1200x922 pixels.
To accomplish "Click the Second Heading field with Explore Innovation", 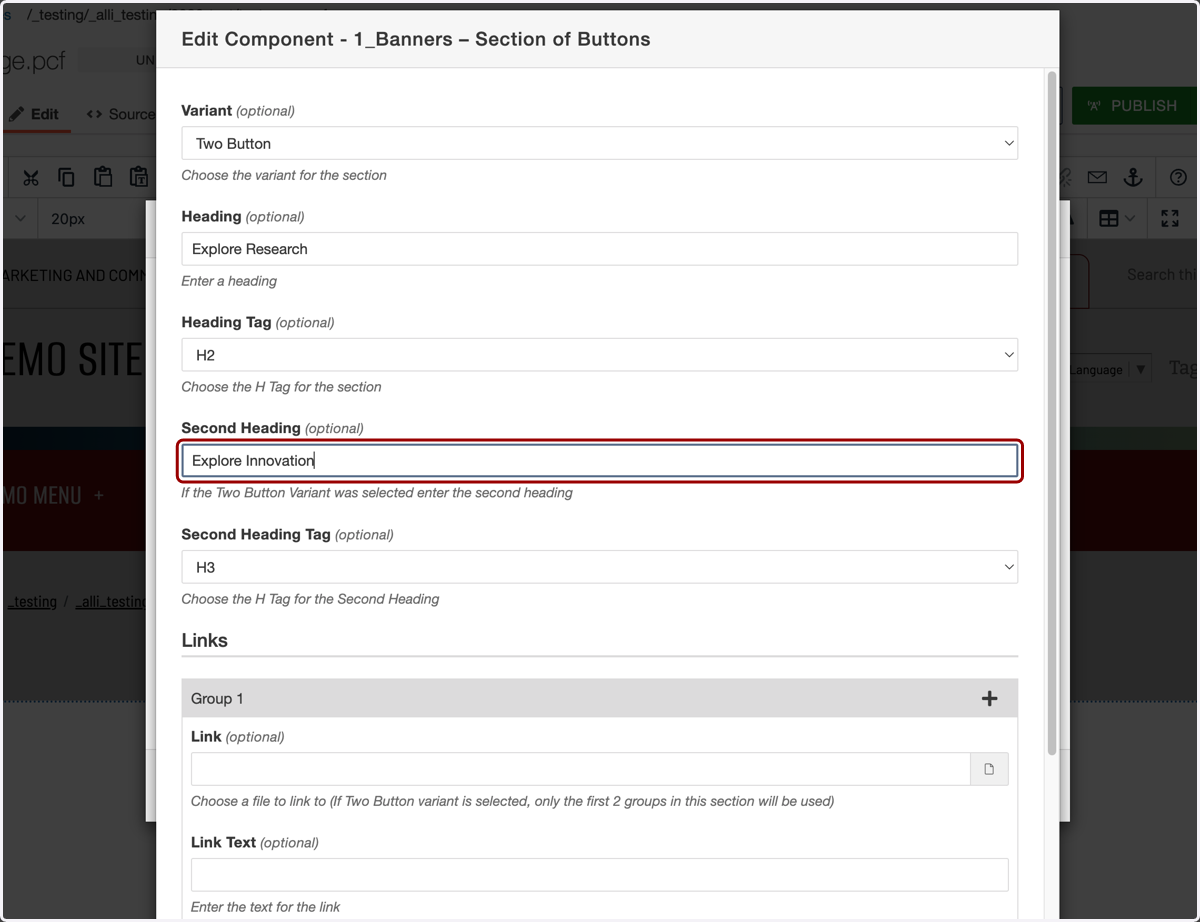I will coord(600,461).
